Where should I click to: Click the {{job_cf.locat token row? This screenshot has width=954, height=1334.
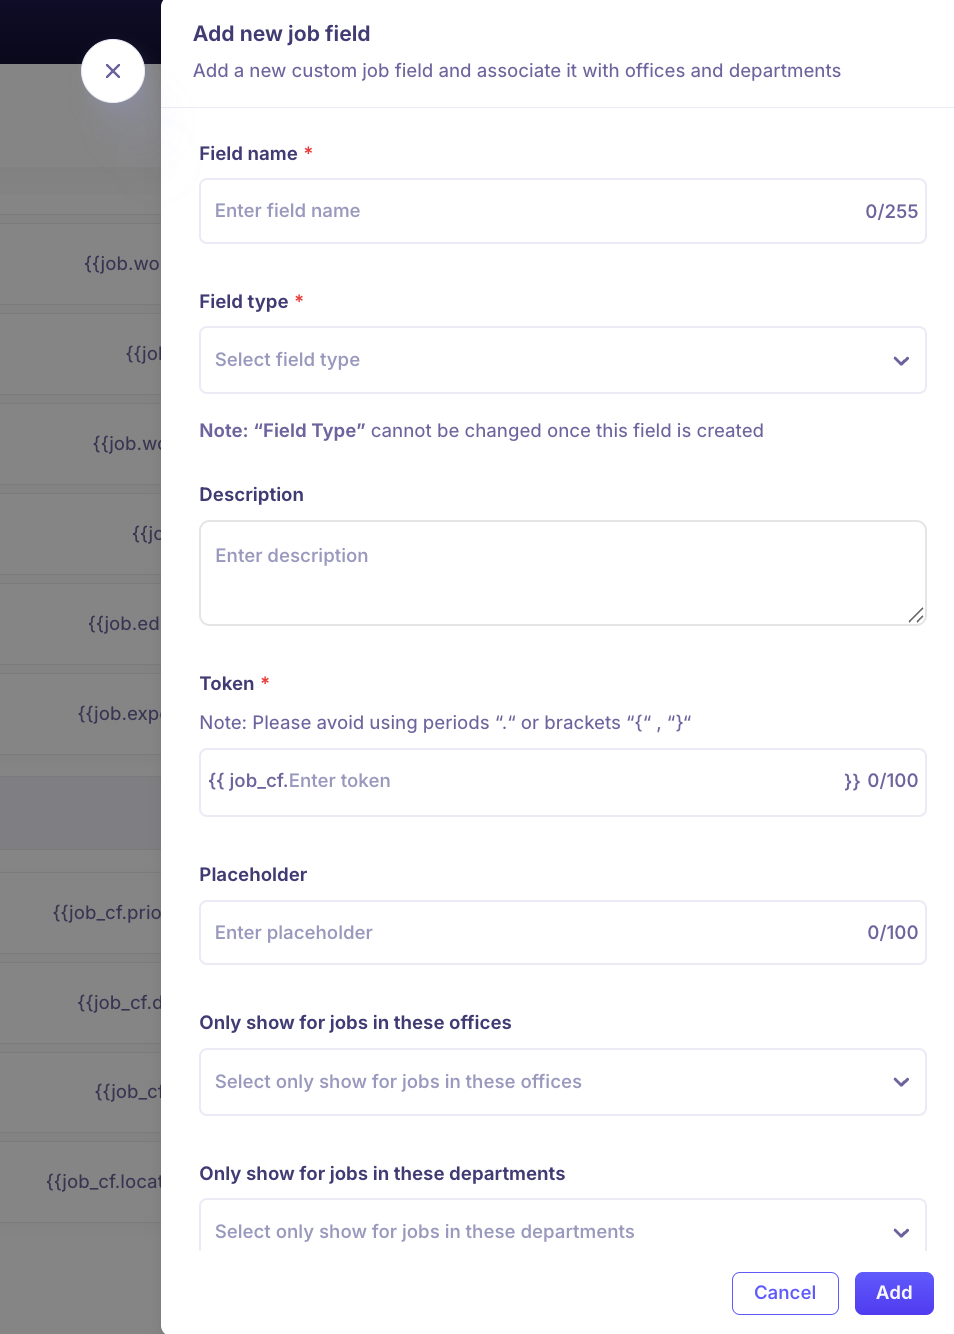pos(103,1182)
